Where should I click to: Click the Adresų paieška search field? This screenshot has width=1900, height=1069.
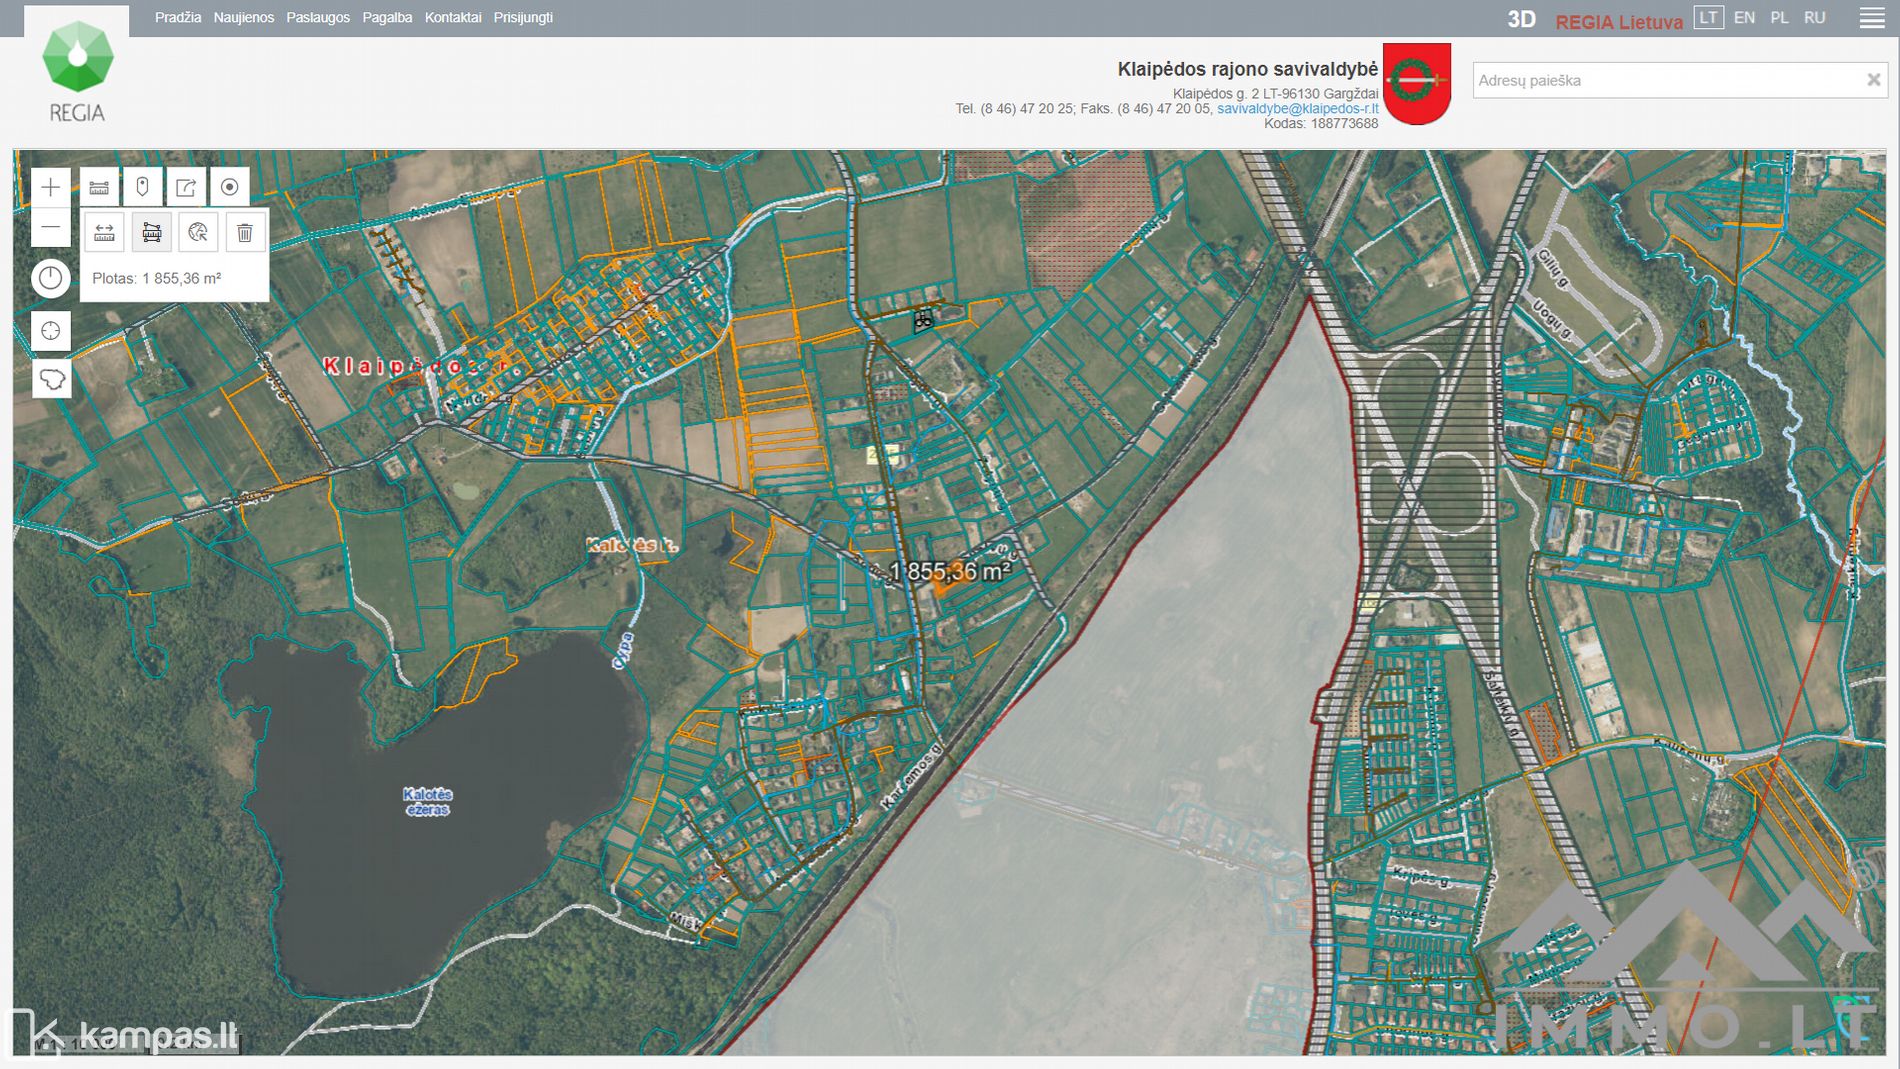pyautogui.click(x=1665, y=80)
